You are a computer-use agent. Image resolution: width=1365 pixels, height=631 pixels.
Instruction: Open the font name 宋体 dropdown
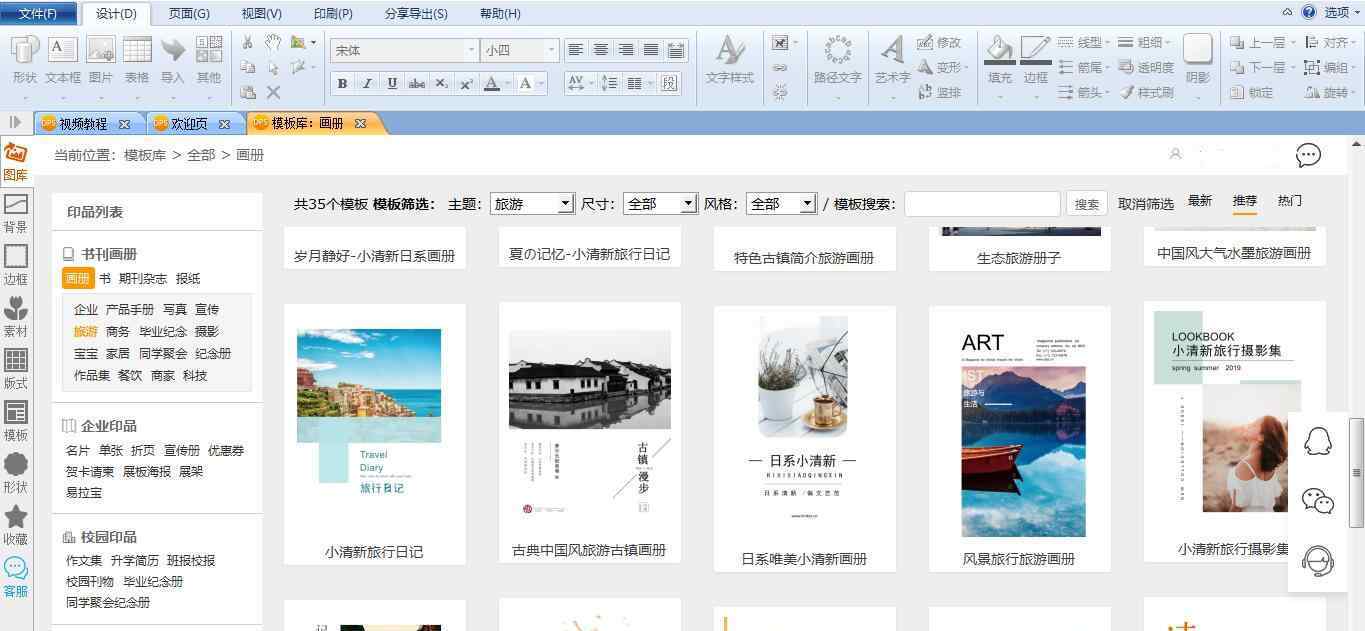pos(471,50)
